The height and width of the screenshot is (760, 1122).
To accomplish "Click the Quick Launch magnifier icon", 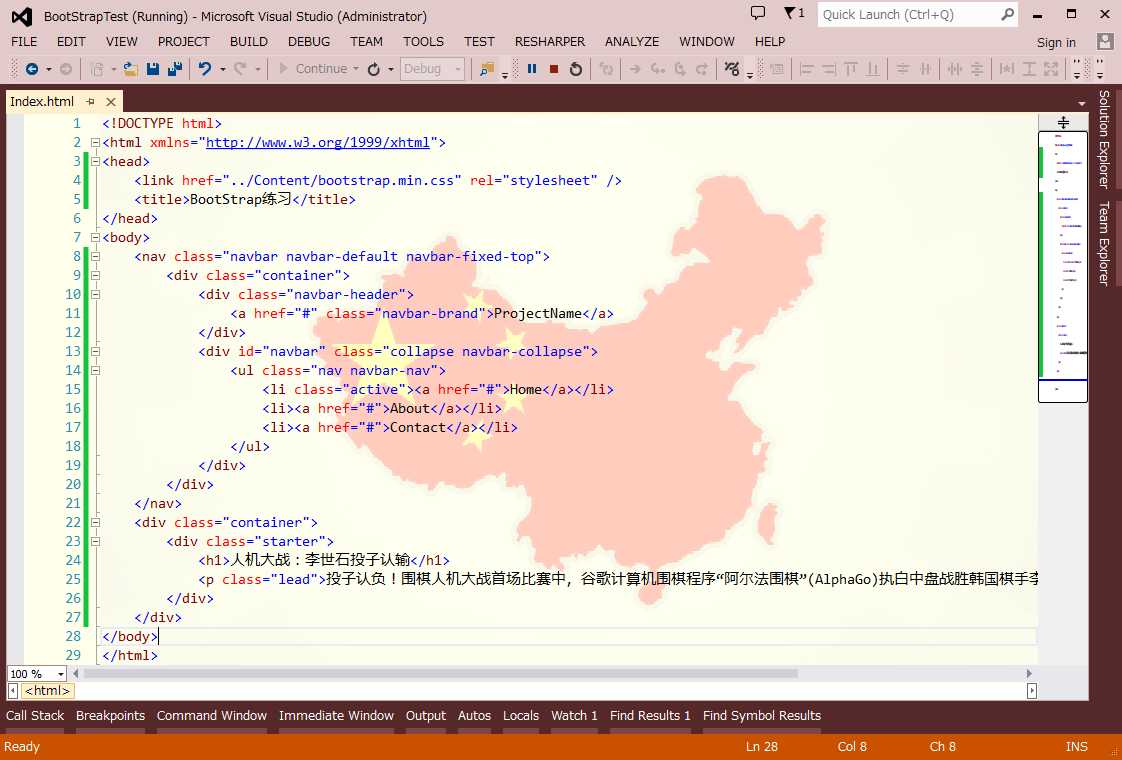I will pyautogui.click(x=1007, y=14).
